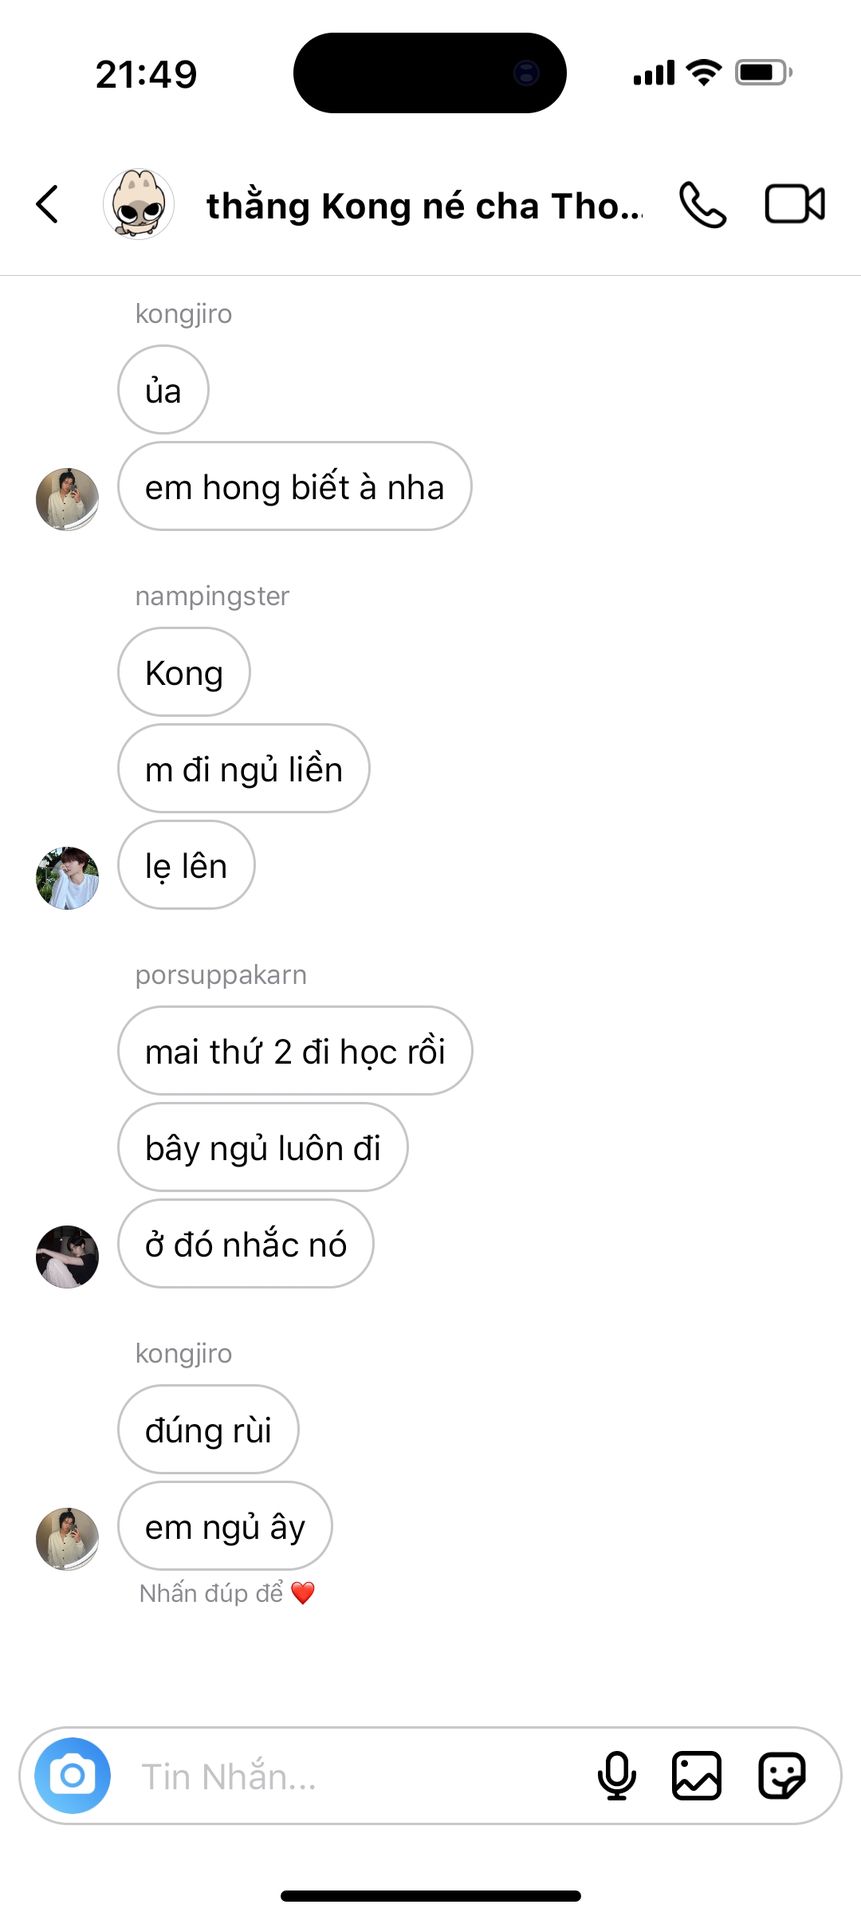
Task: Open the photo gallery icon
Action: (697, 1776)
